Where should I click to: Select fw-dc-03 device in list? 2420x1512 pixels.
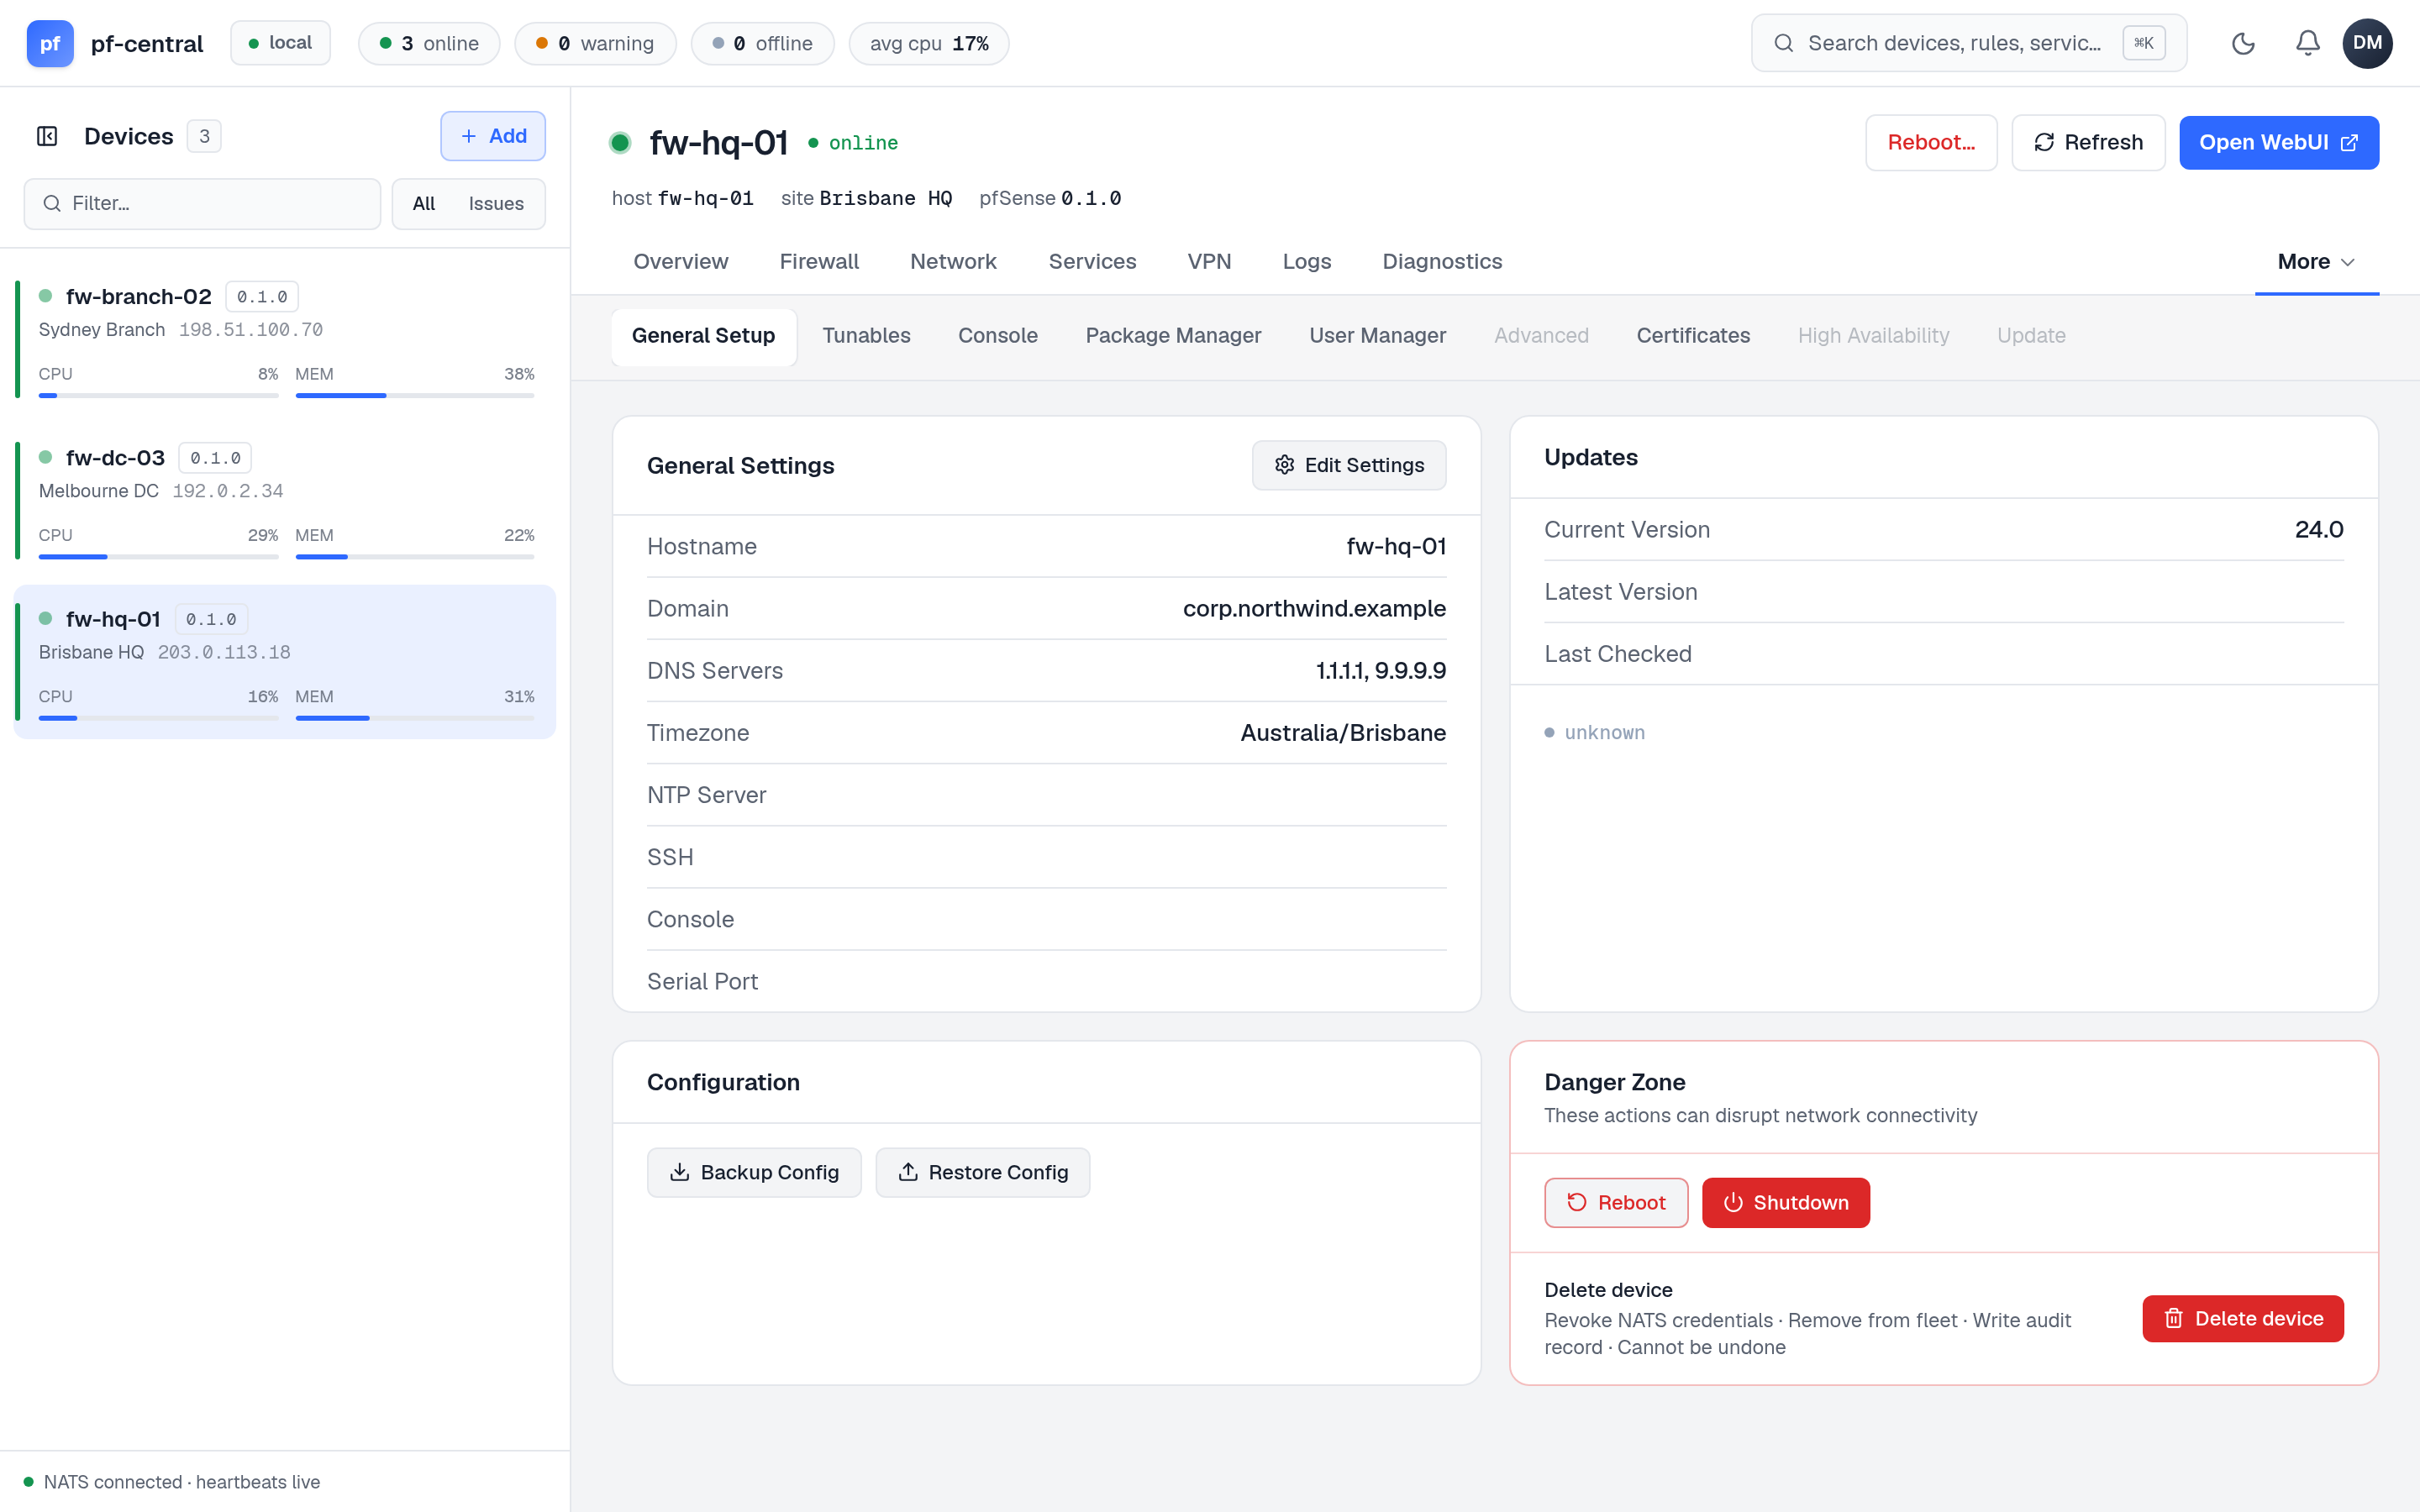[x=285, y=501]
